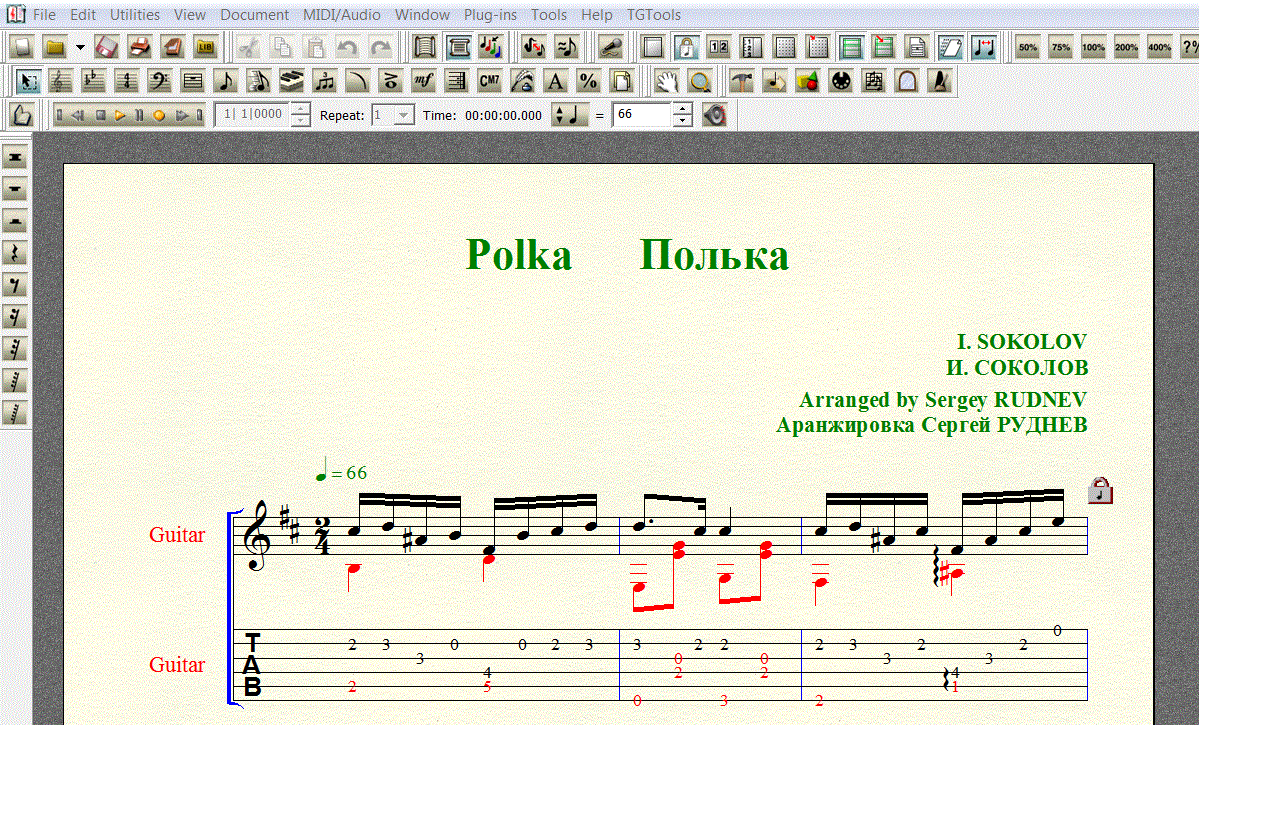Set zoom to 75%
The image size is (1274, 817).
[x=1061, y=47]
